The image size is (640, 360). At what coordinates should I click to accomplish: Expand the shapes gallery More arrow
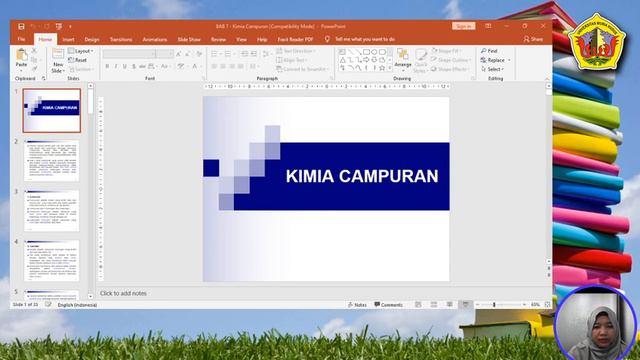click(390, 68)
